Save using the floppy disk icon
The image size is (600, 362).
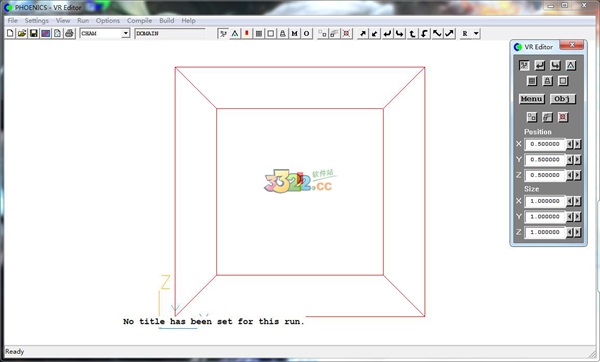[x=34, y=34]
